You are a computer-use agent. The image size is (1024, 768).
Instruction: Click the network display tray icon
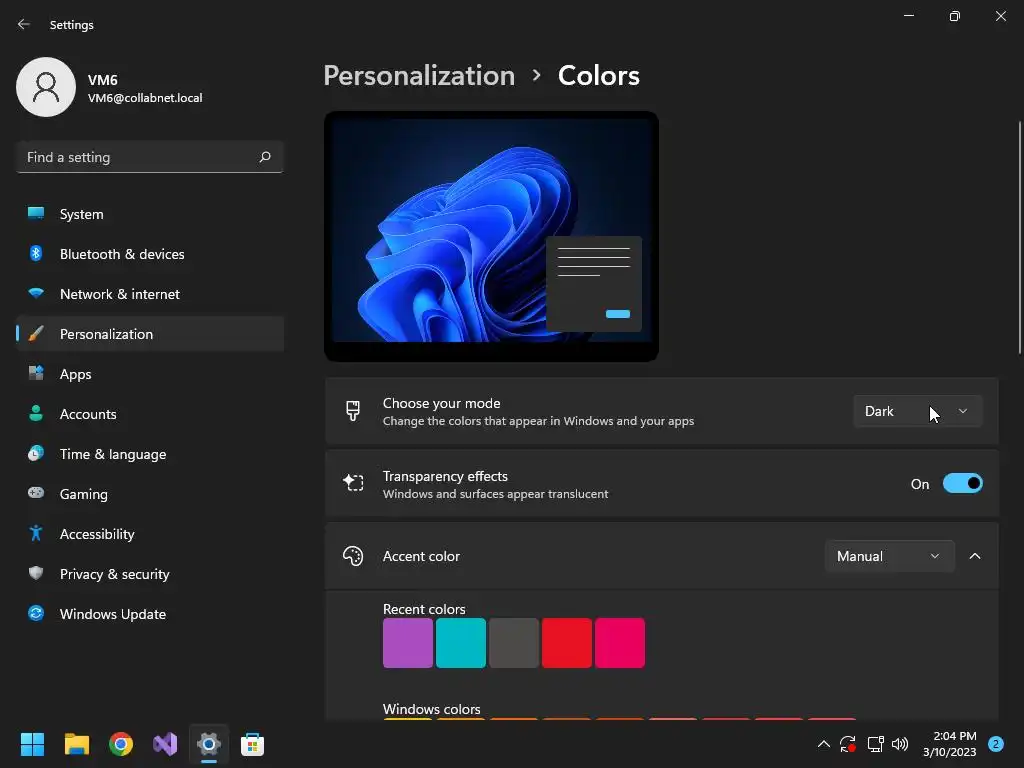[x=875, y=744]
